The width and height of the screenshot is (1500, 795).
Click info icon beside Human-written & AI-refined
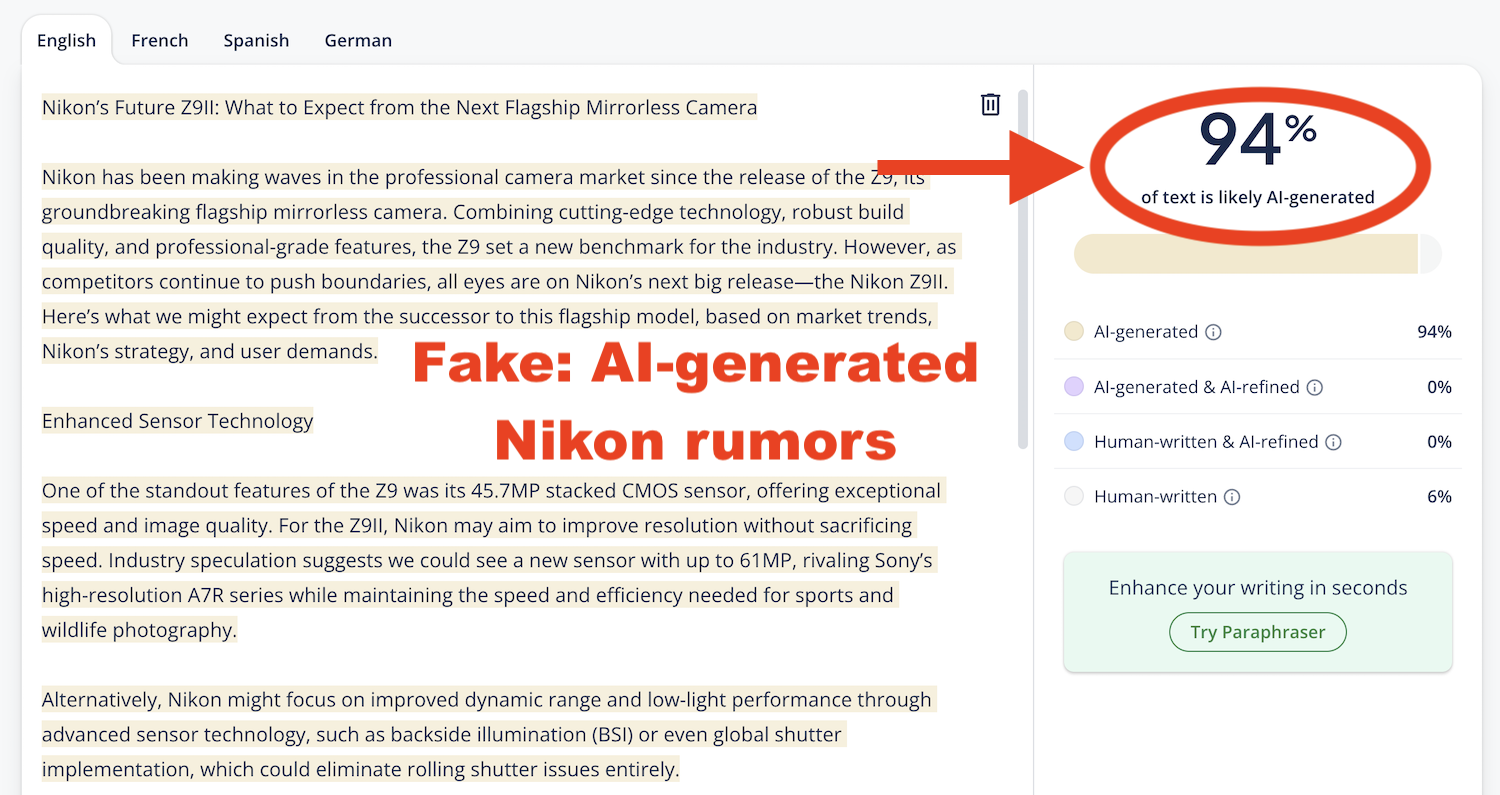click(x=1333, y=442)
